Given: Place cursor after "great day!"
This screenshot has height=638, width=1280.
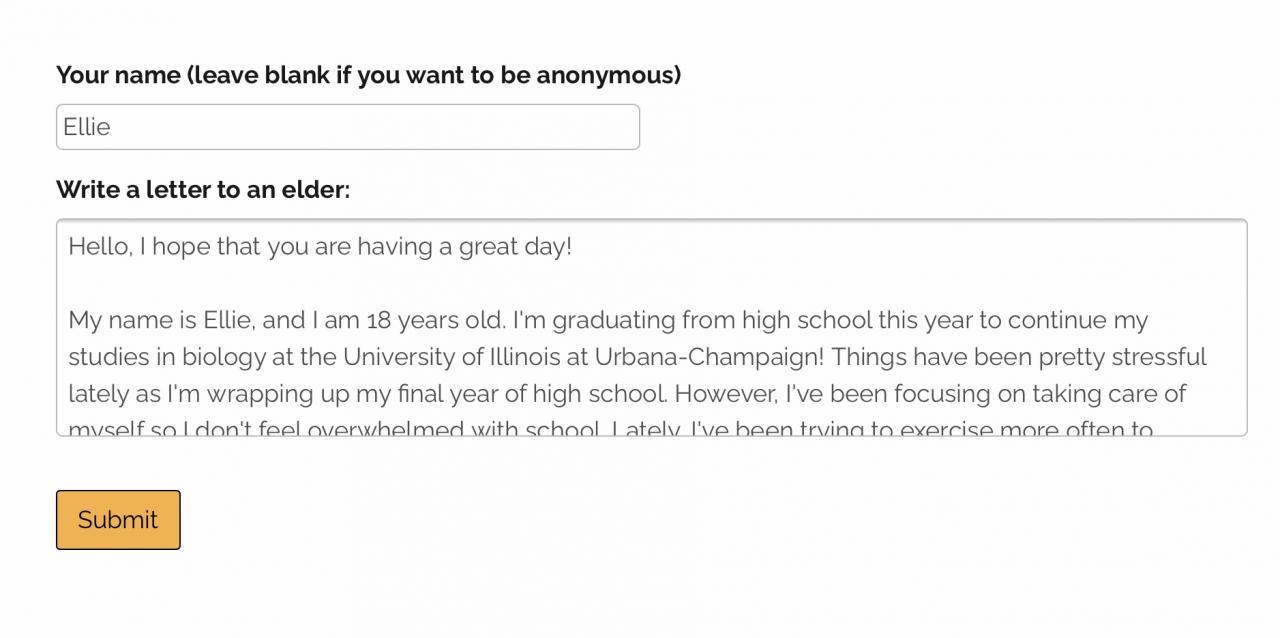Looking at the screenshot, I should tap(574, 247).
